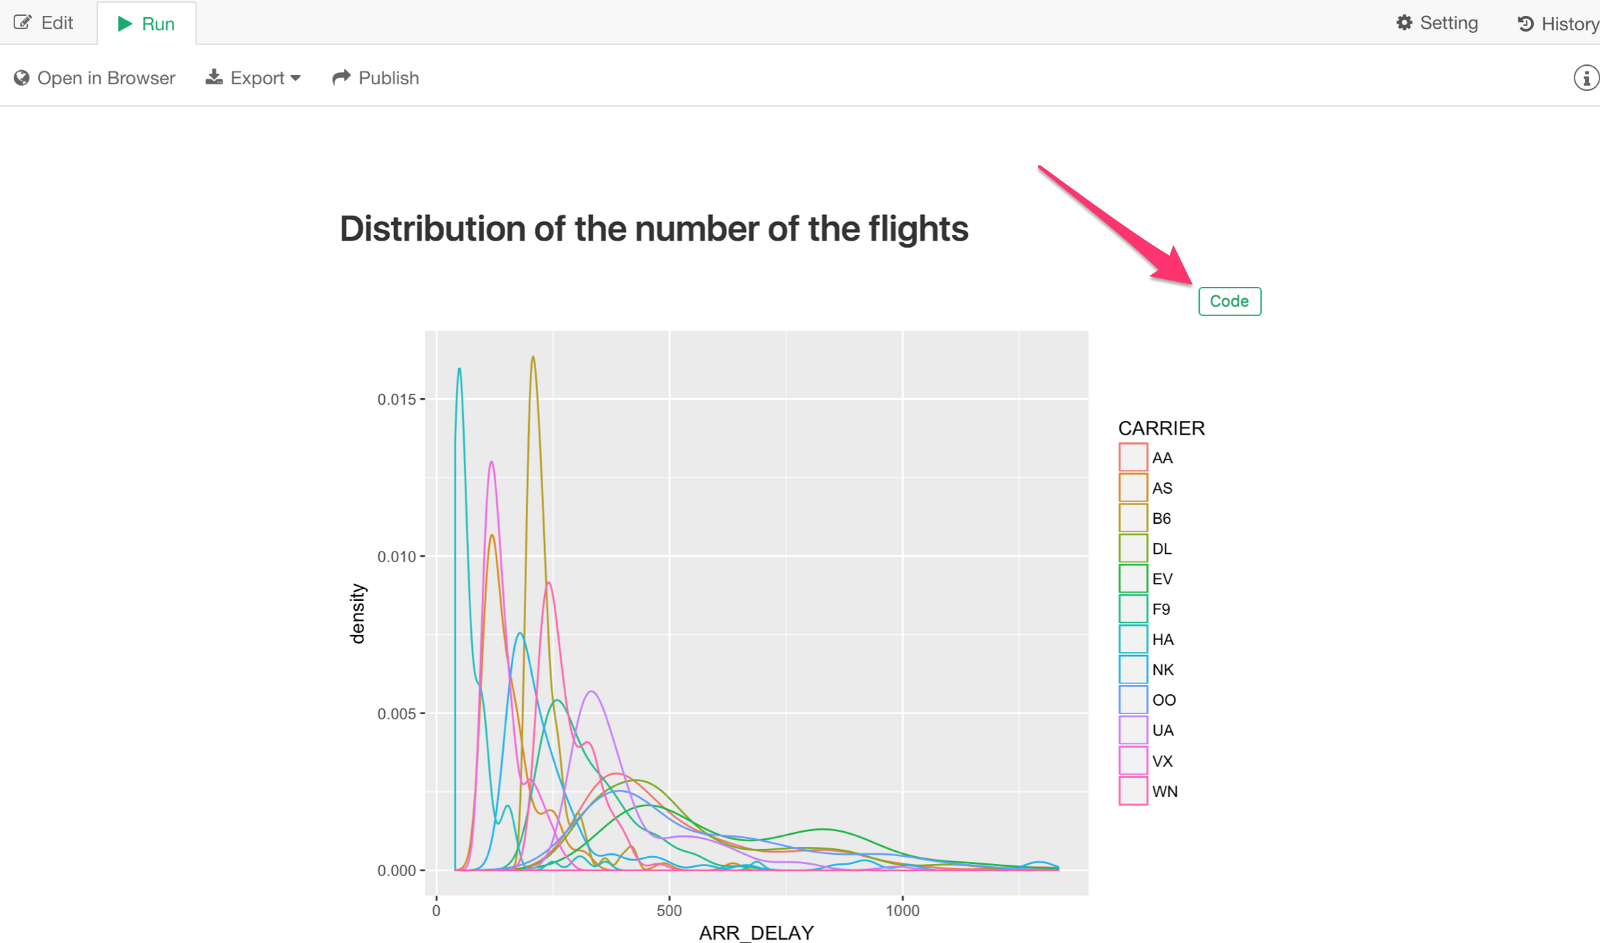Click the UA carrier purple legend swatch
The width and height of the screenshot is (1600, 943).
1133,730
